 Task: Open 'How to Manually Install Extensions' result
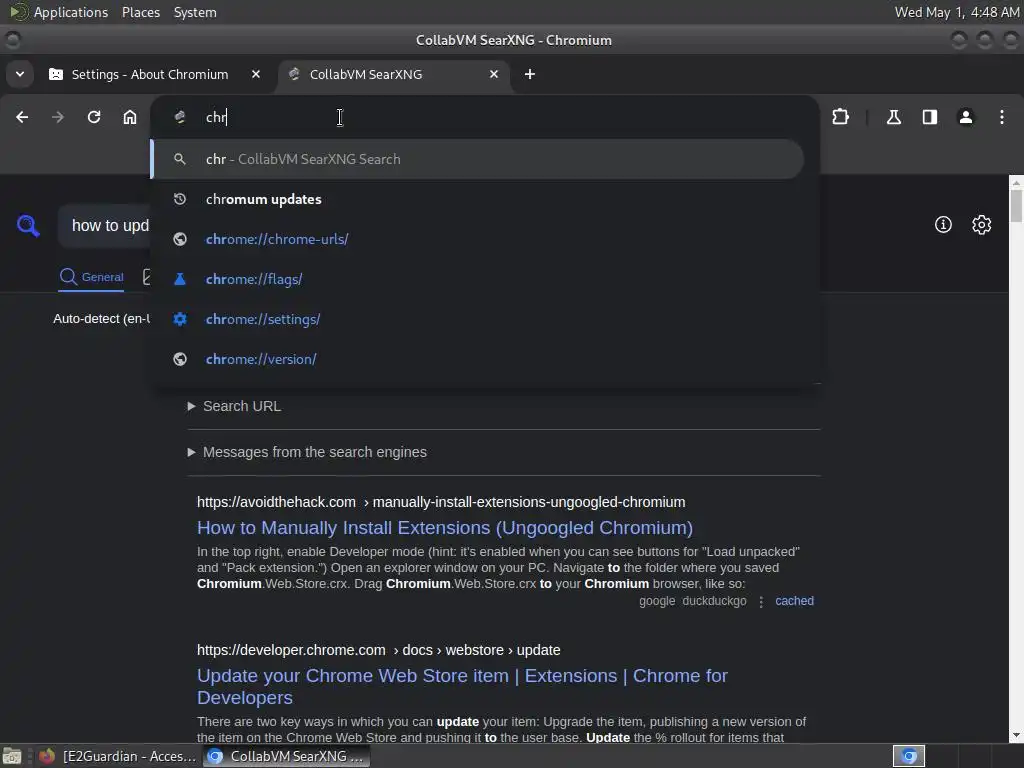[x=445, y=528]
